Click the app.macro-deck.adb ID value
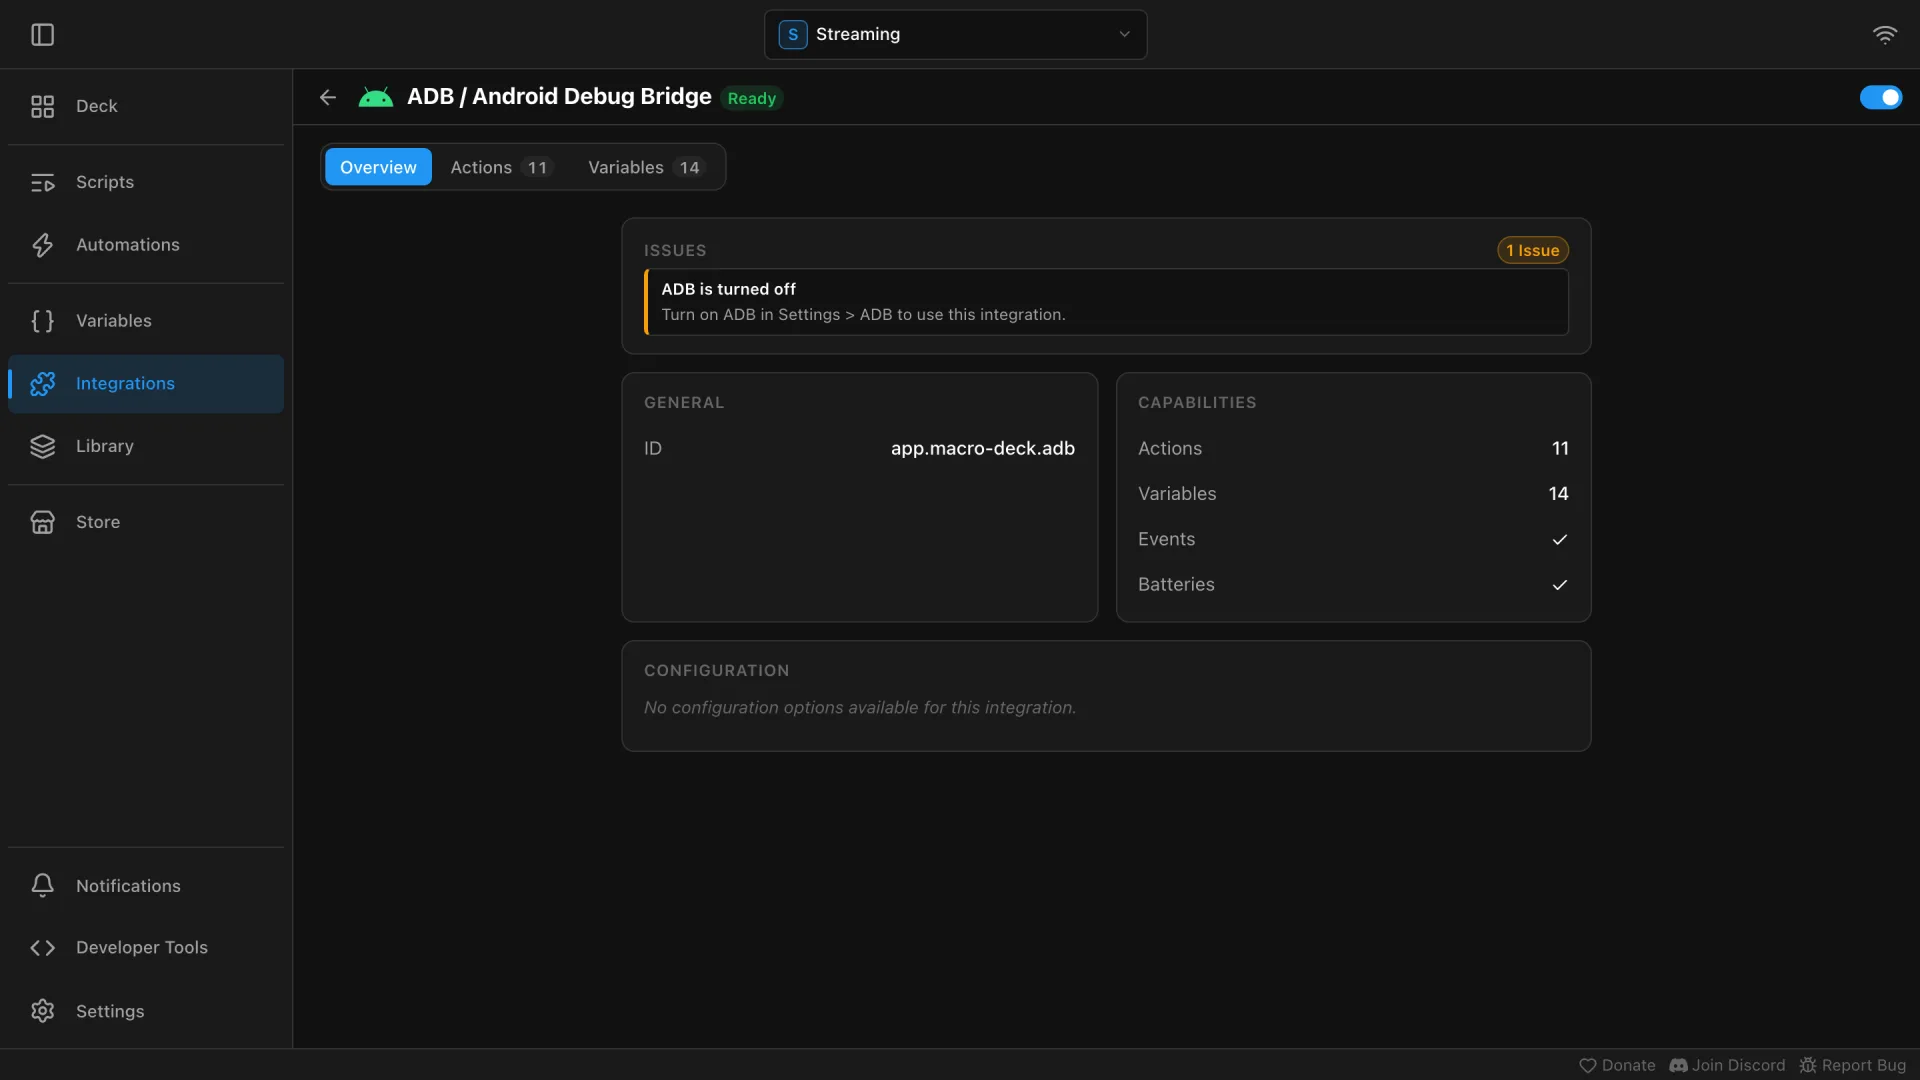This screenshot has height=1080, width=1920. 982,448
